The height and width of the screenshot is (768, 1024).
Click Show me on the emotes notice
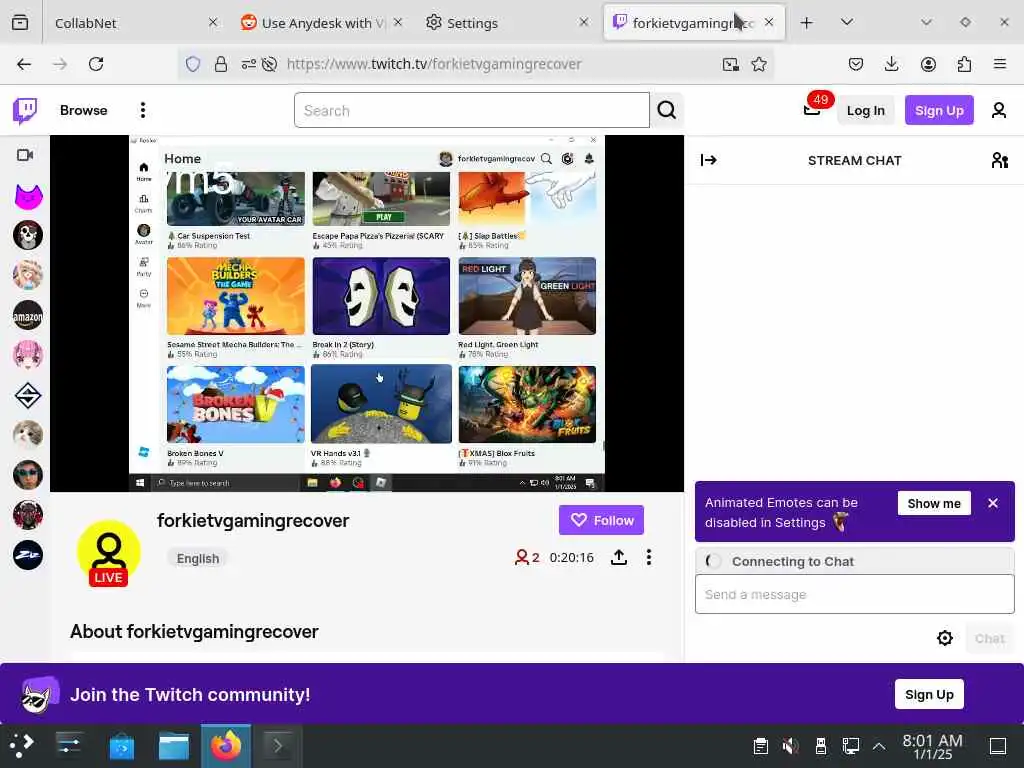(934, 504)
